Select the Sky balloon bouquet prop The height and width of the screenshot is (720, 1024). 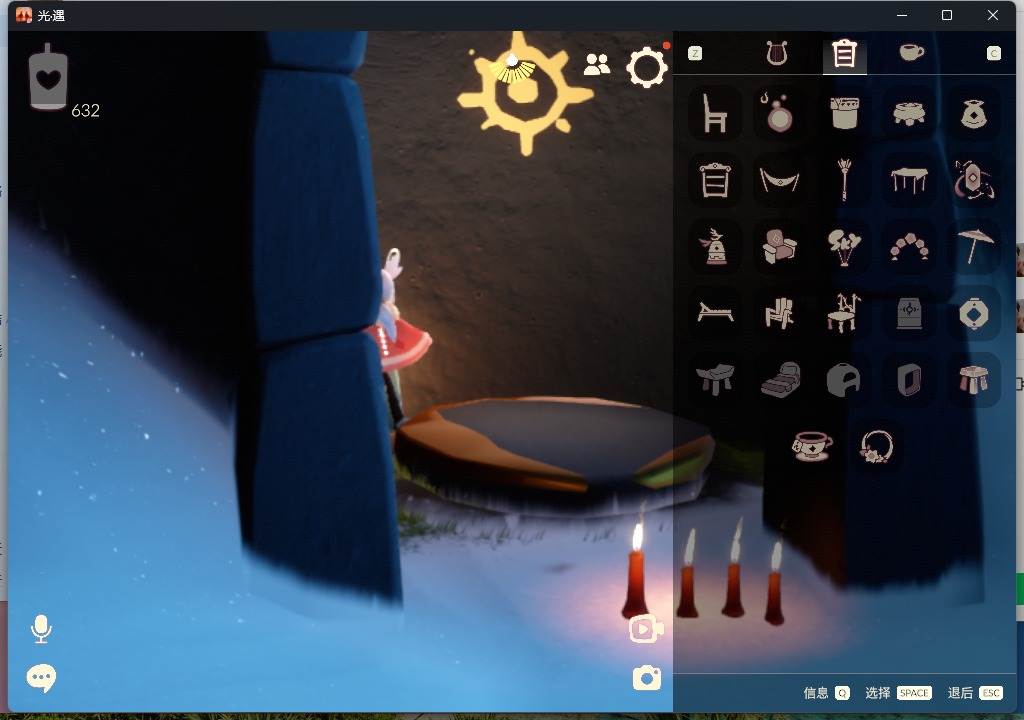(x=844, y=247)
